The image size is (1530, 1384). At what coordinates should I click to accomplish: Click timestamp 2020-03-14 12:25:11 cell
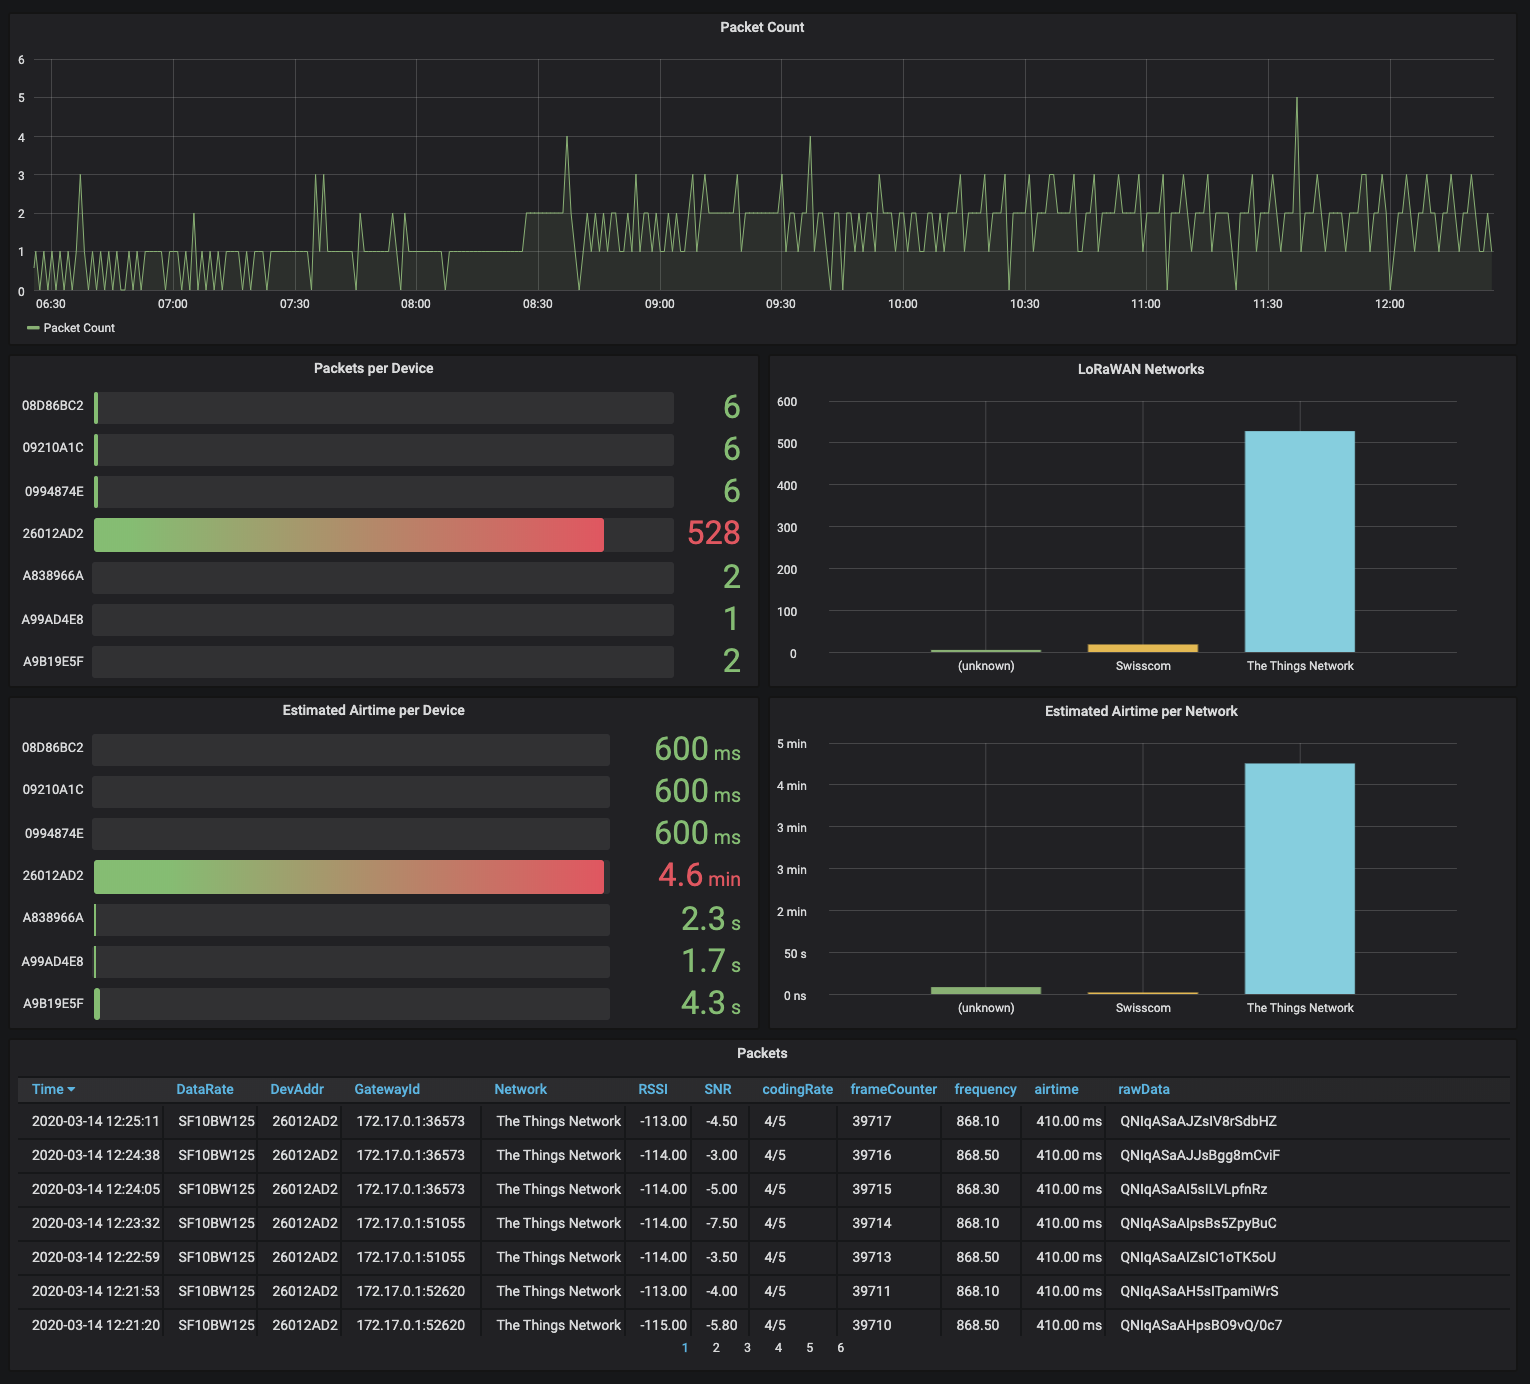95,1121
